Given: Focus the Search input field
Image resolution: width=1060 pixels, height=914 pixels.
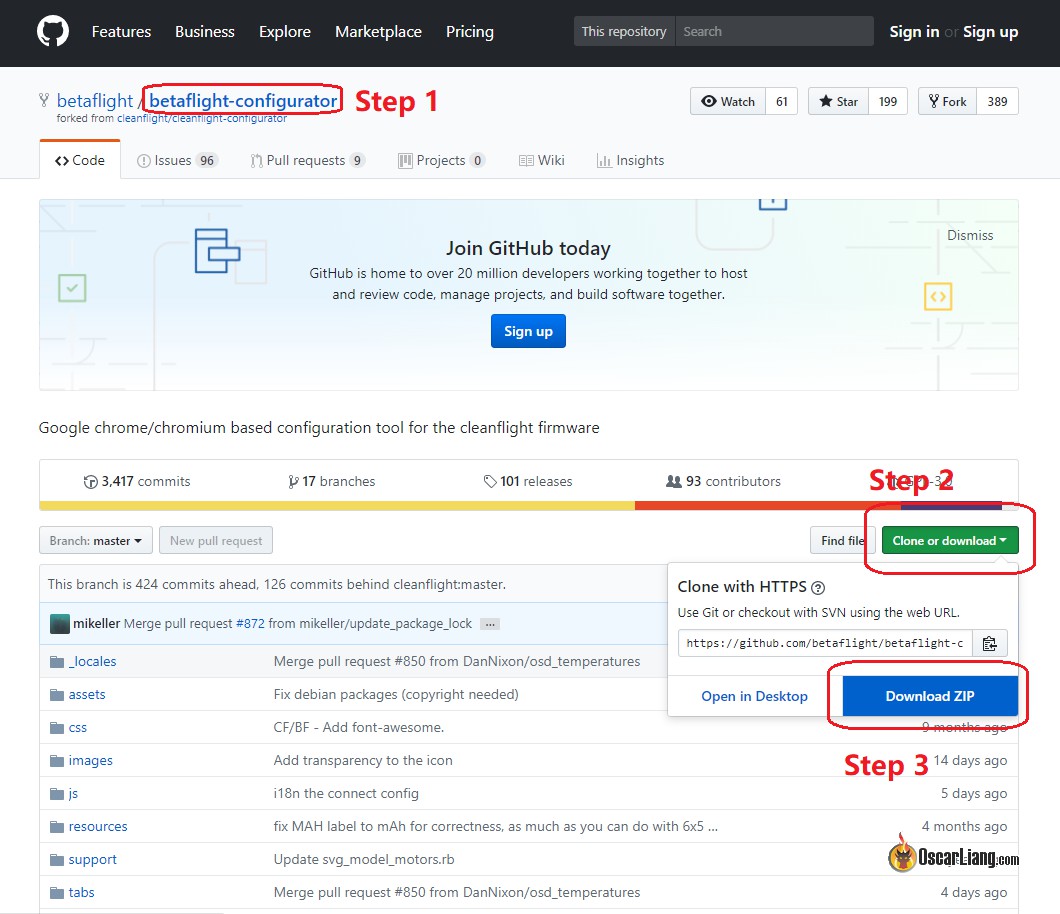Looking at the screenshot, I should [774, 31].
